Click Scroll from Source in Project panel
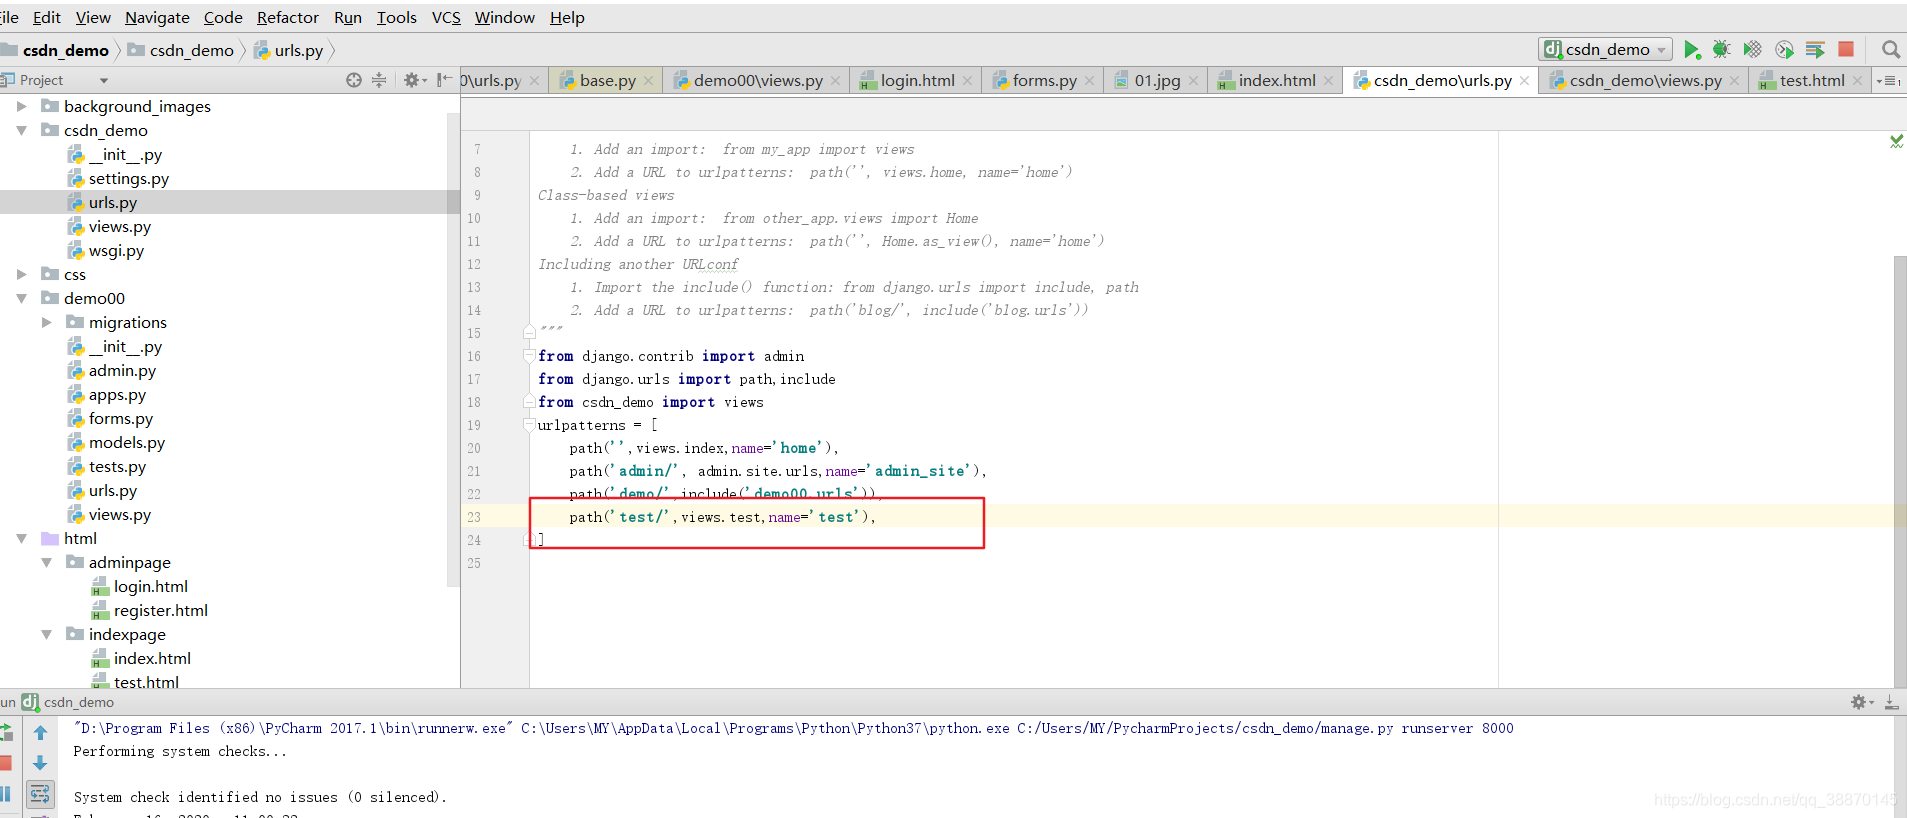The width and height of the screenshot is (1907, 818). [354, 80]
